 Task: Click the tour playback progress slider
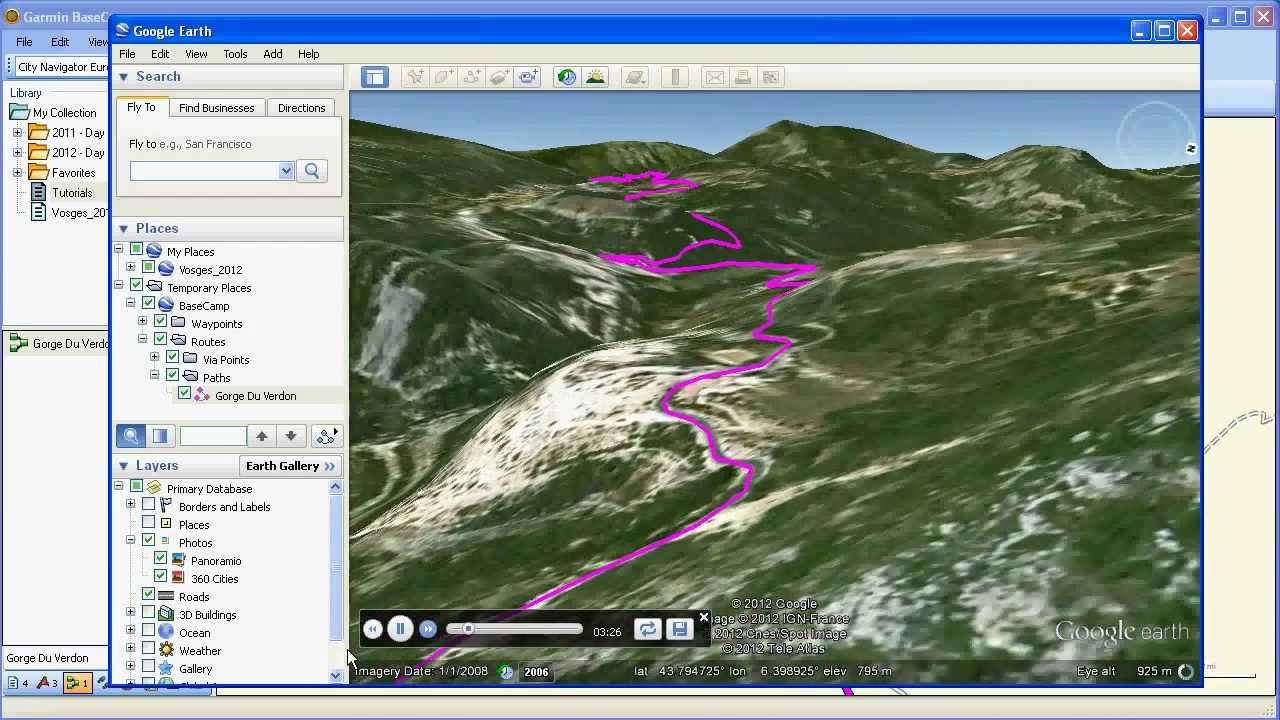point(514,629)
